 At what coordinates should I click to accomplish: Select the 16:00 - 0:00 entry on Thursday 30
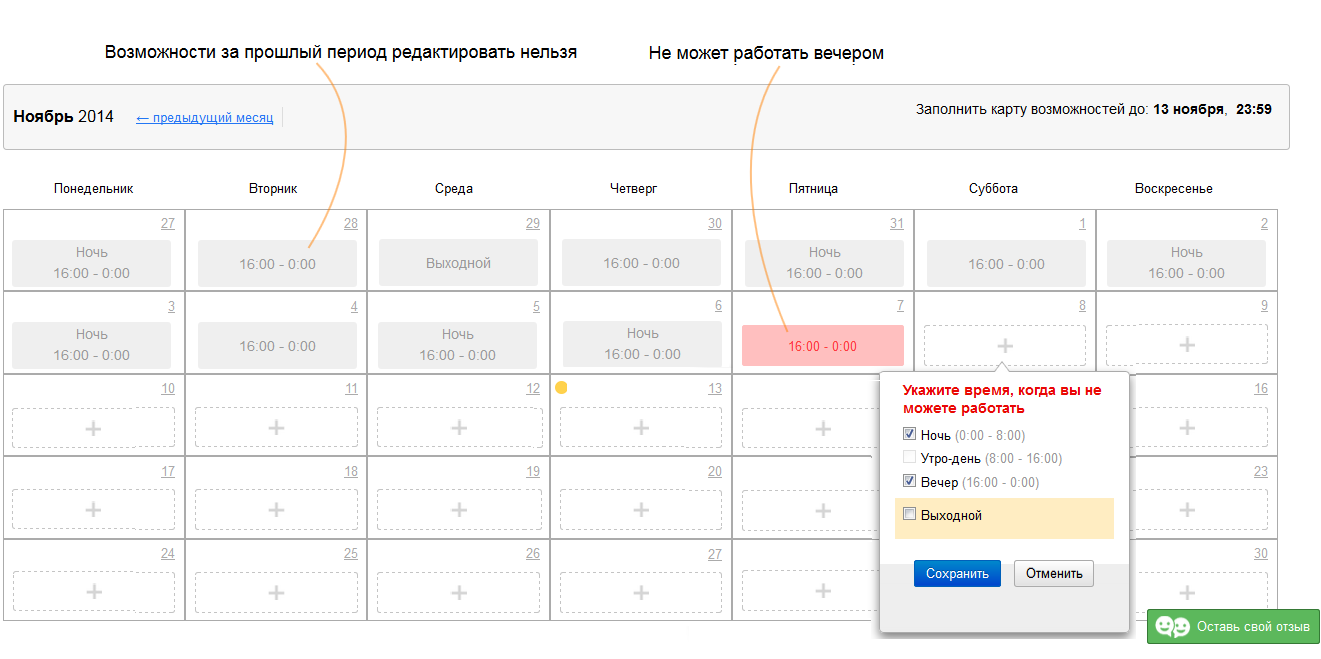pos(641,264)
